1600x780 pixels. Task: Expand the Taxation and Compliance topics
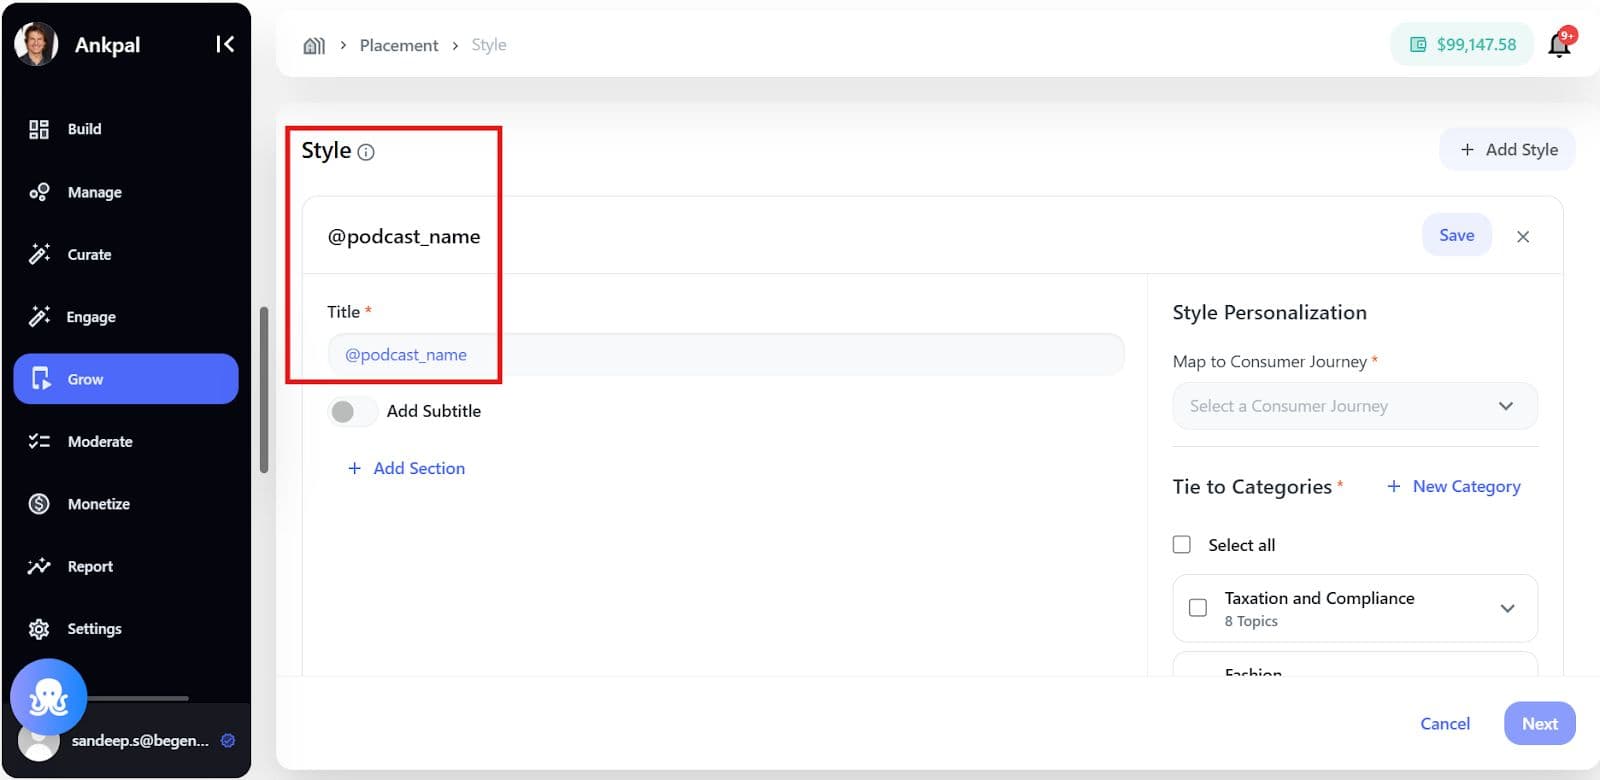(x=1507, y=608)
